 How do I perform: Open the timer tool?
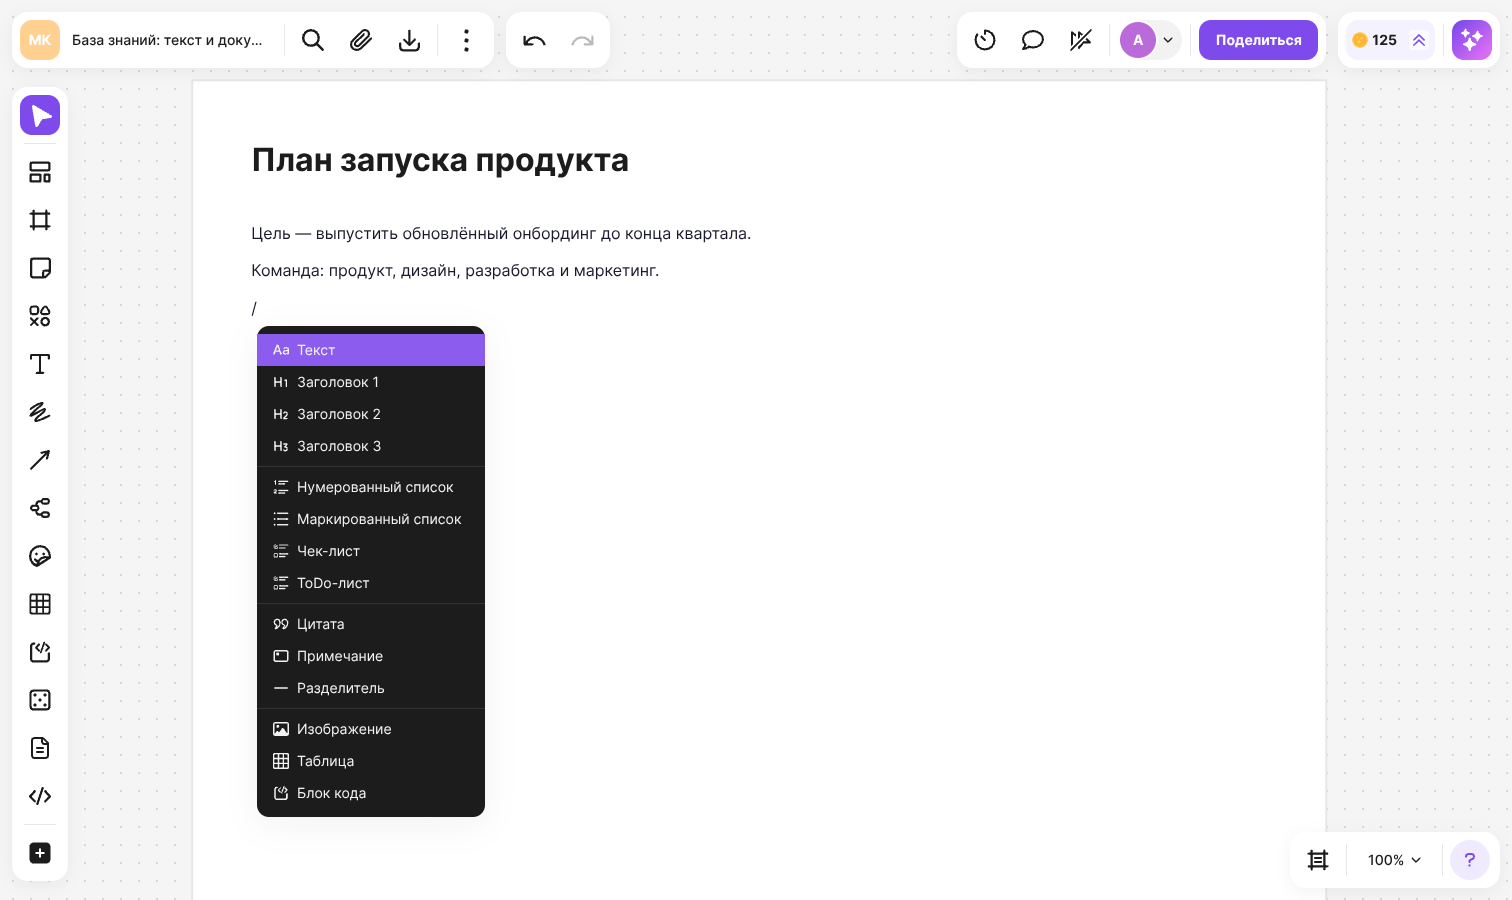(x=985, y=40)
